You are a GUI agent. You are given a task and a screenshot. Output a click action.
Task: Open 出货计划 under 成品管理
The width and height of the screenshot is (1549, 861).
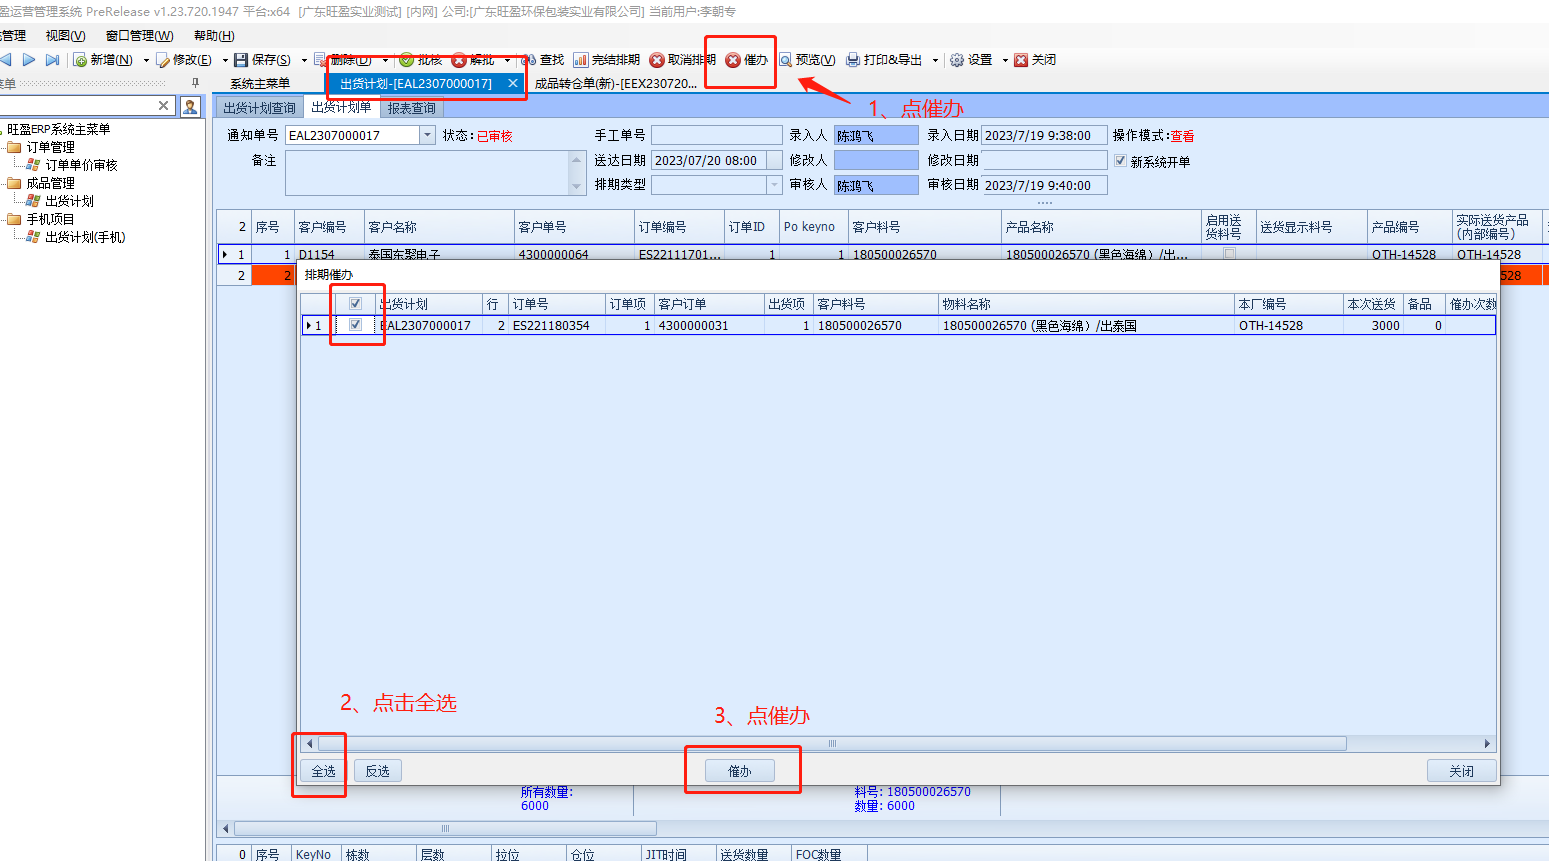[x=69, y=201]
